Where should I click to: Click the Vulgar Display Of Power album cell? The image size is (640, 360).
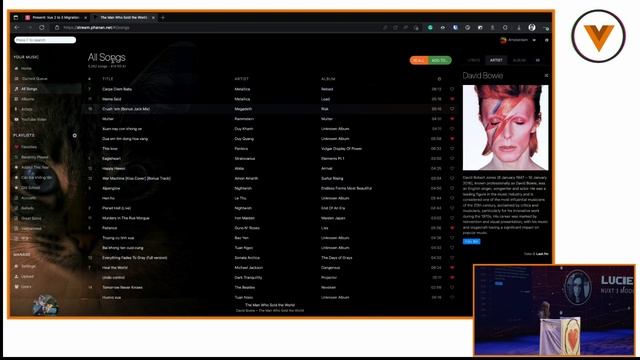341,149
